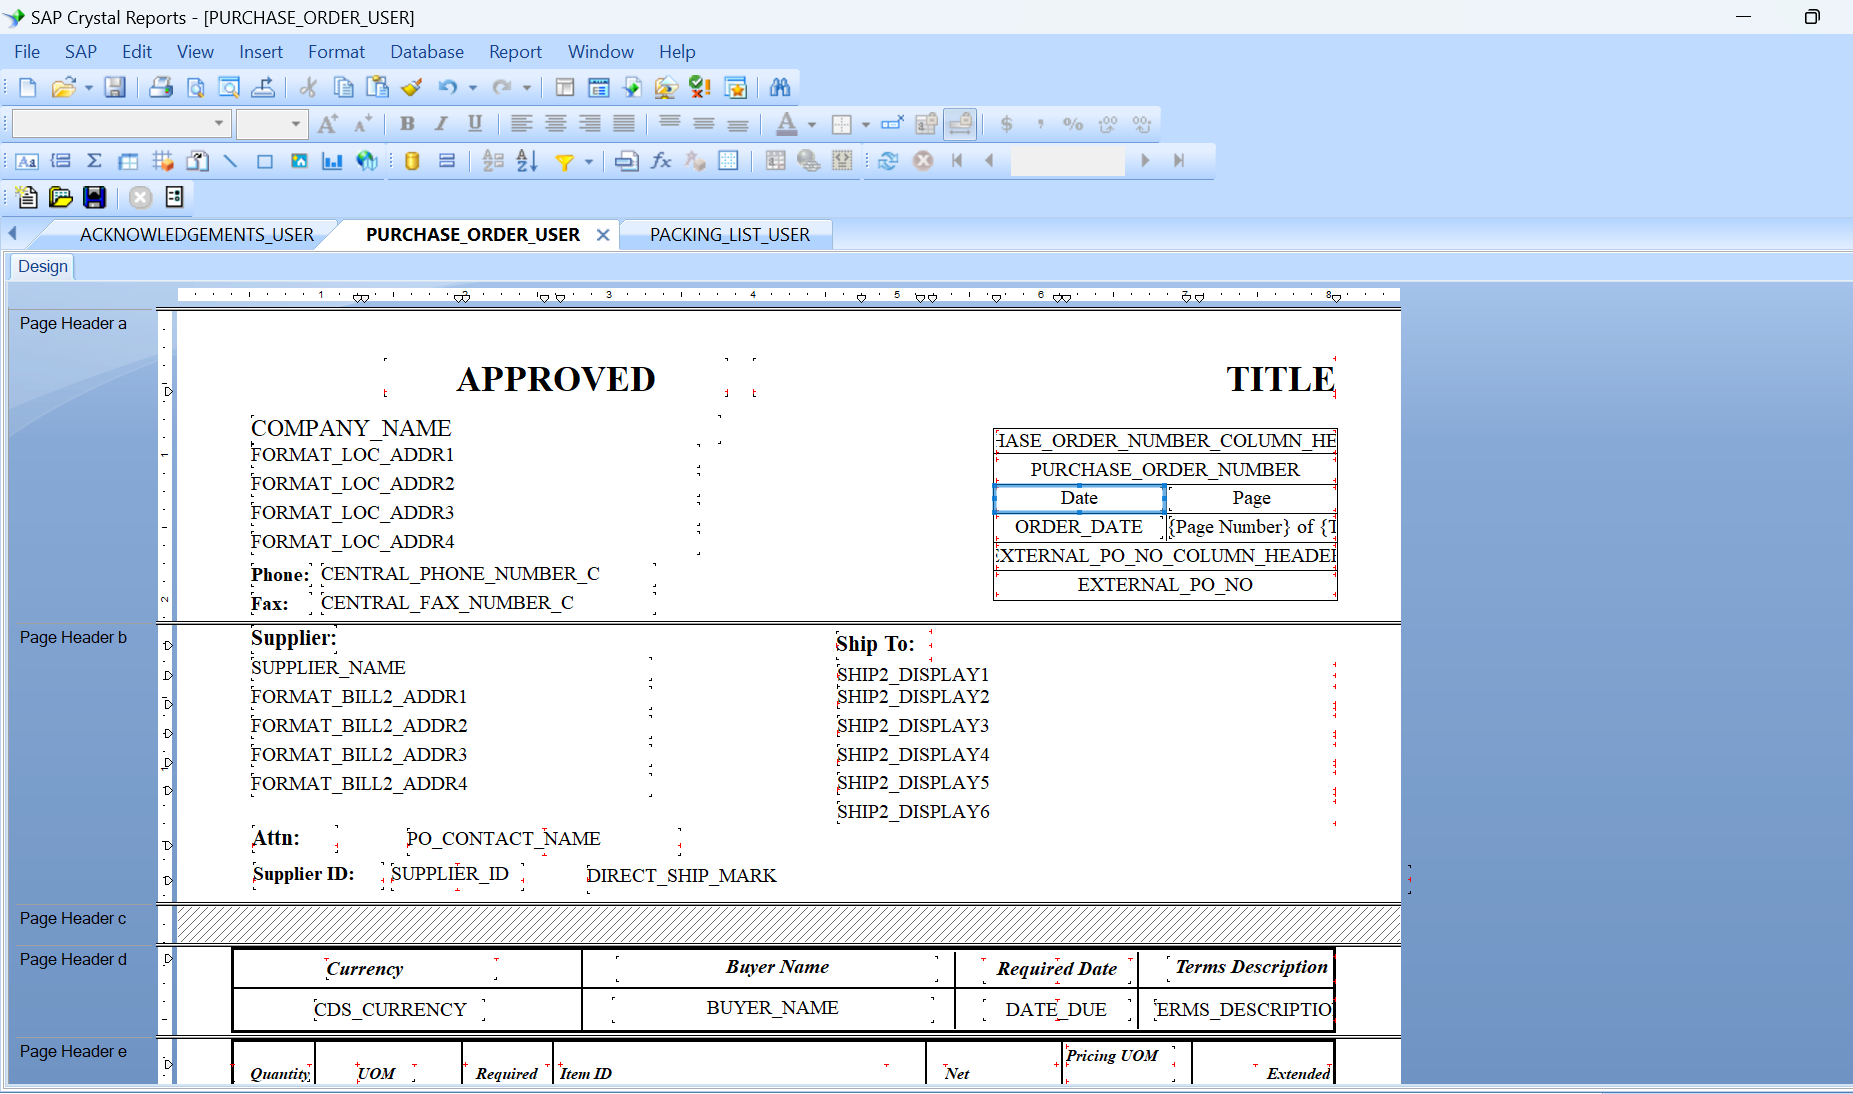Expand the Undo history dropdown arrow
This screenshot has height=1094, width=1853.
473,88
